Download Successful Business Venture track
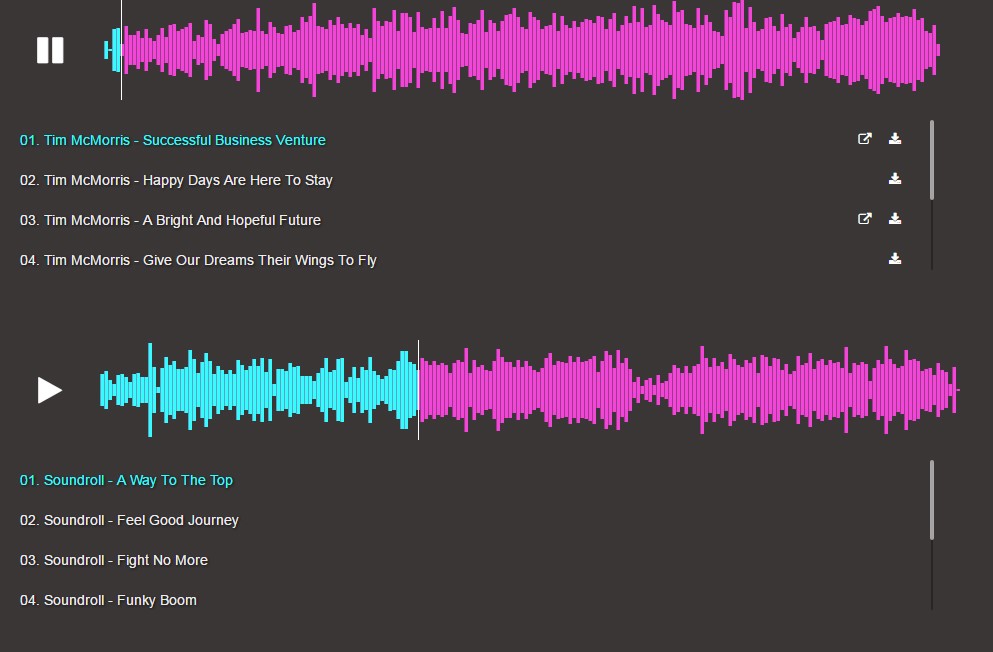Viewport: 993px width, 652px height. 895,139
